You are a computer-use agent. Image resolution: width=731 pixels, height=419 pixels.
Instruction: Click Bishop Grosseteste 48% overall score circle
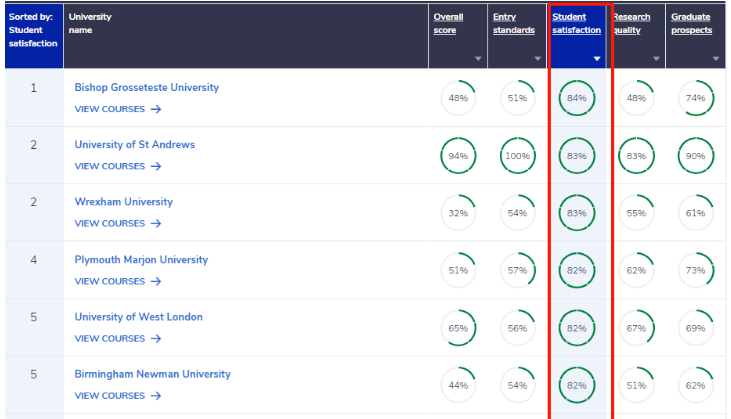click(x=458, y=98)
